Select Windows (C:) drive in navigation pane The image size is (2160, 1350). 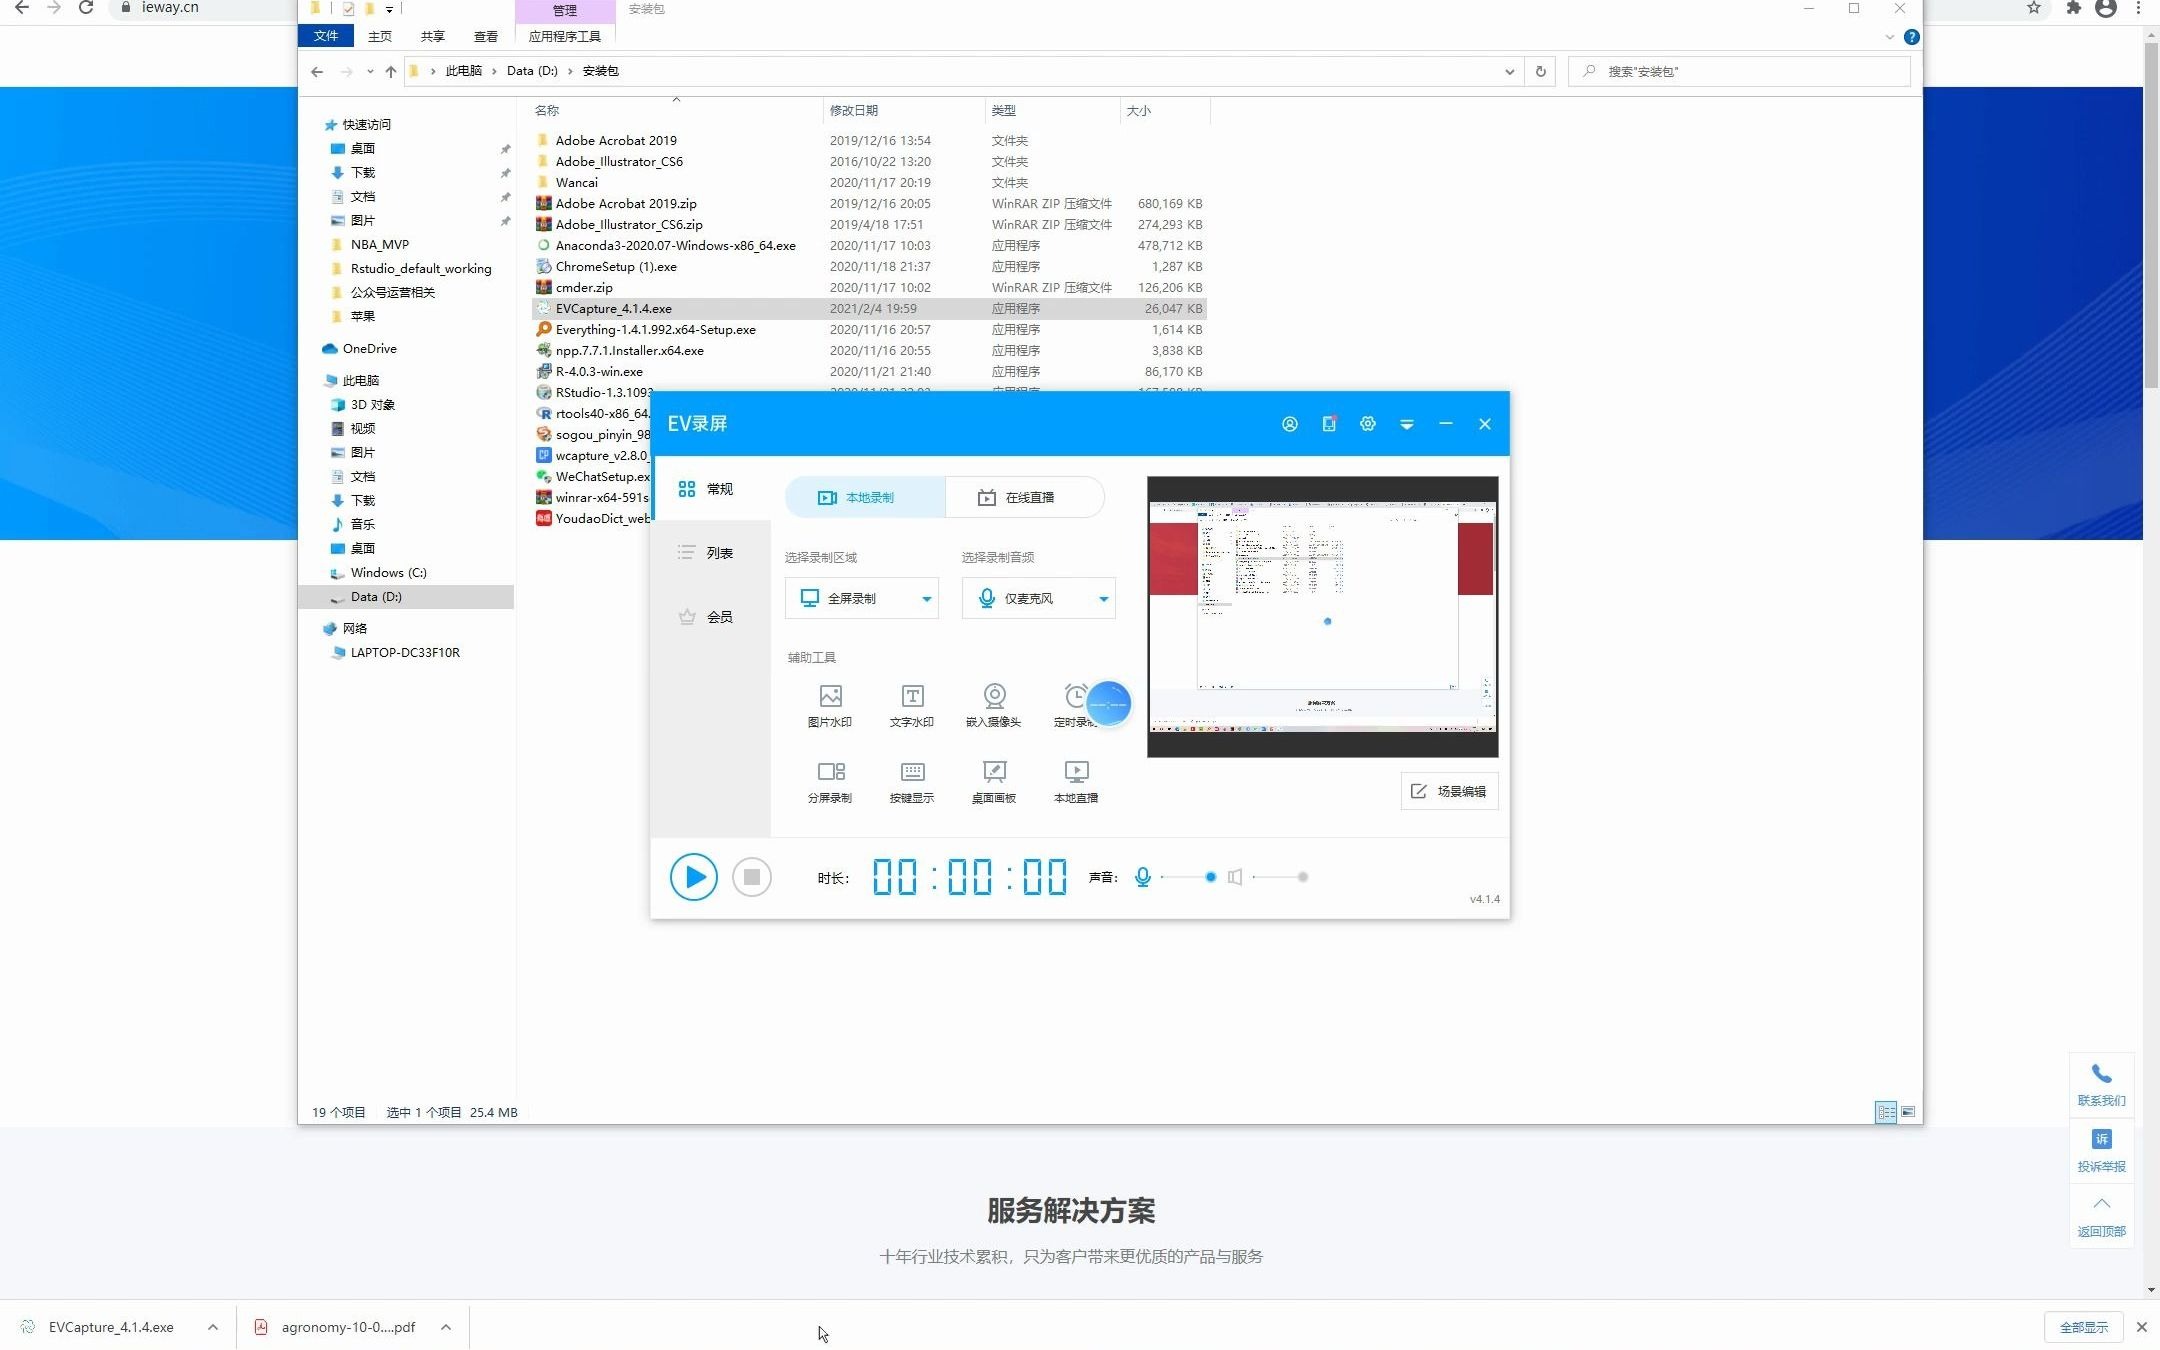388,572
